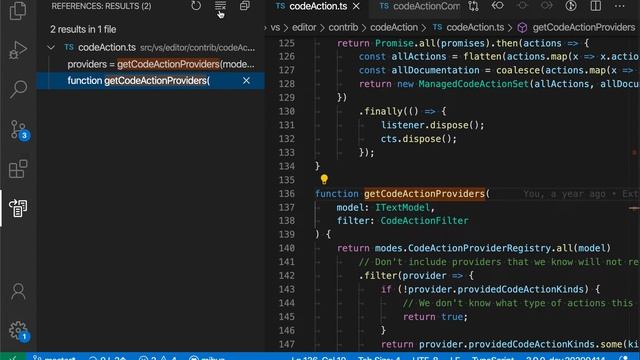Click line number 125 in gutter

pyautogui.click(x=287, y=43)
